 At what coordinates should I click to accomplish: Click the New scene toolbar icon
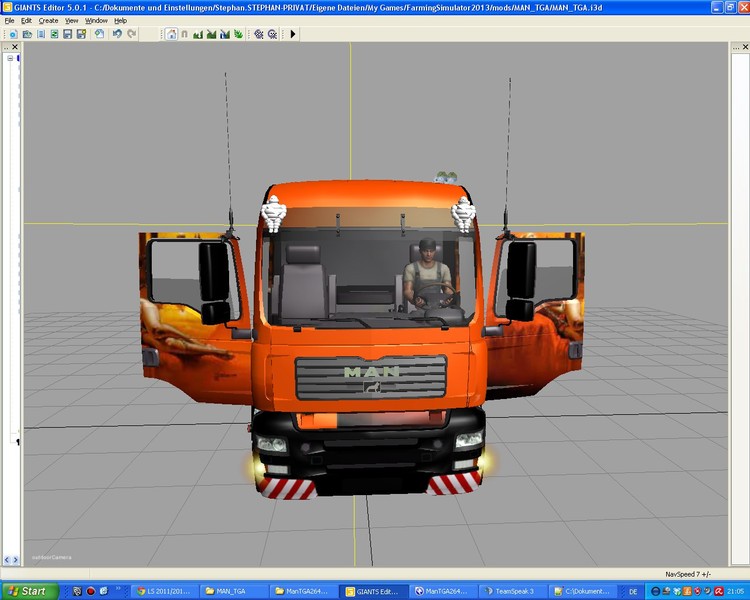[x=13, y=34]
